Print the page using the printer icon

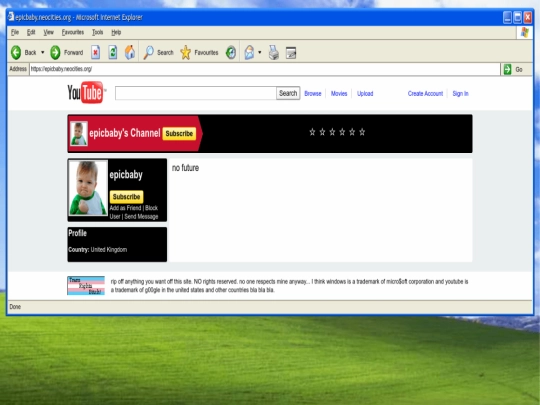coord(274,53)
